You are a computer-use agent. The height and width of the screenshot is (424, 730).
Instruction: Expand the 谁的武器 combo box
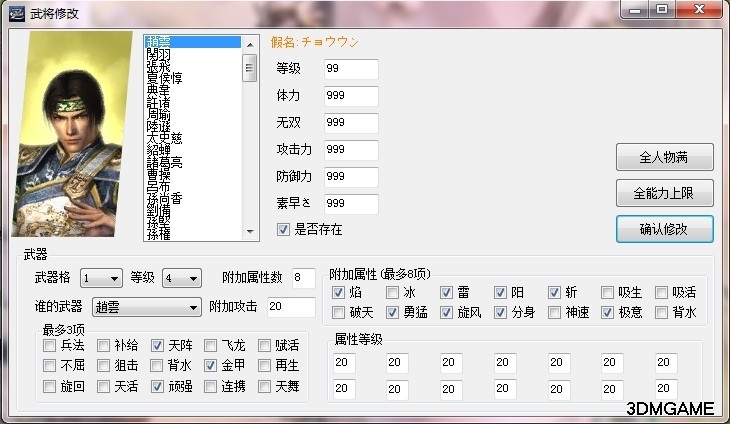pos(146,307)
